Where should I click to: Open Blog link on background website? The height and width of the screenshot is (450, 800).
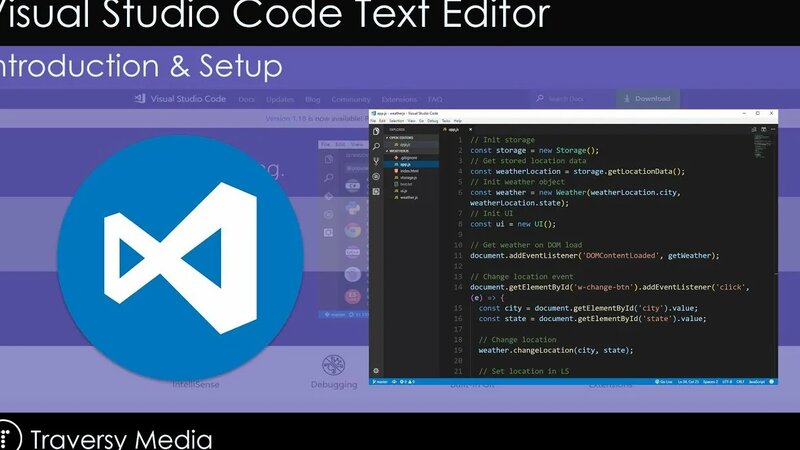pyautogui.click(x=313, y=99)
